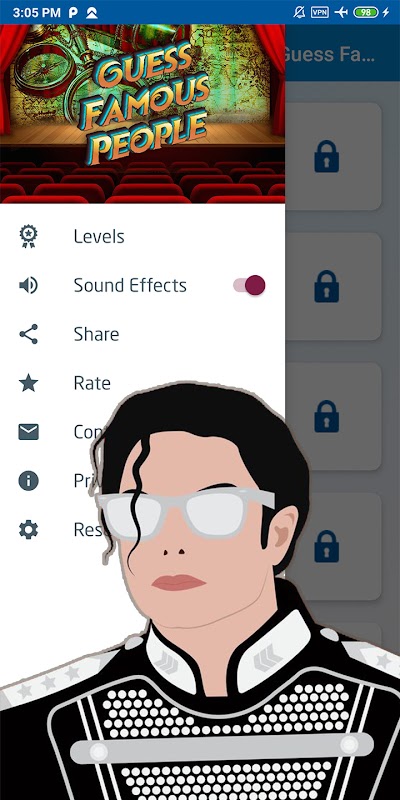Tap the dimmed Guess Fa... app title
The height and width of the screenshot is (800, 400).
click(330, 54)
